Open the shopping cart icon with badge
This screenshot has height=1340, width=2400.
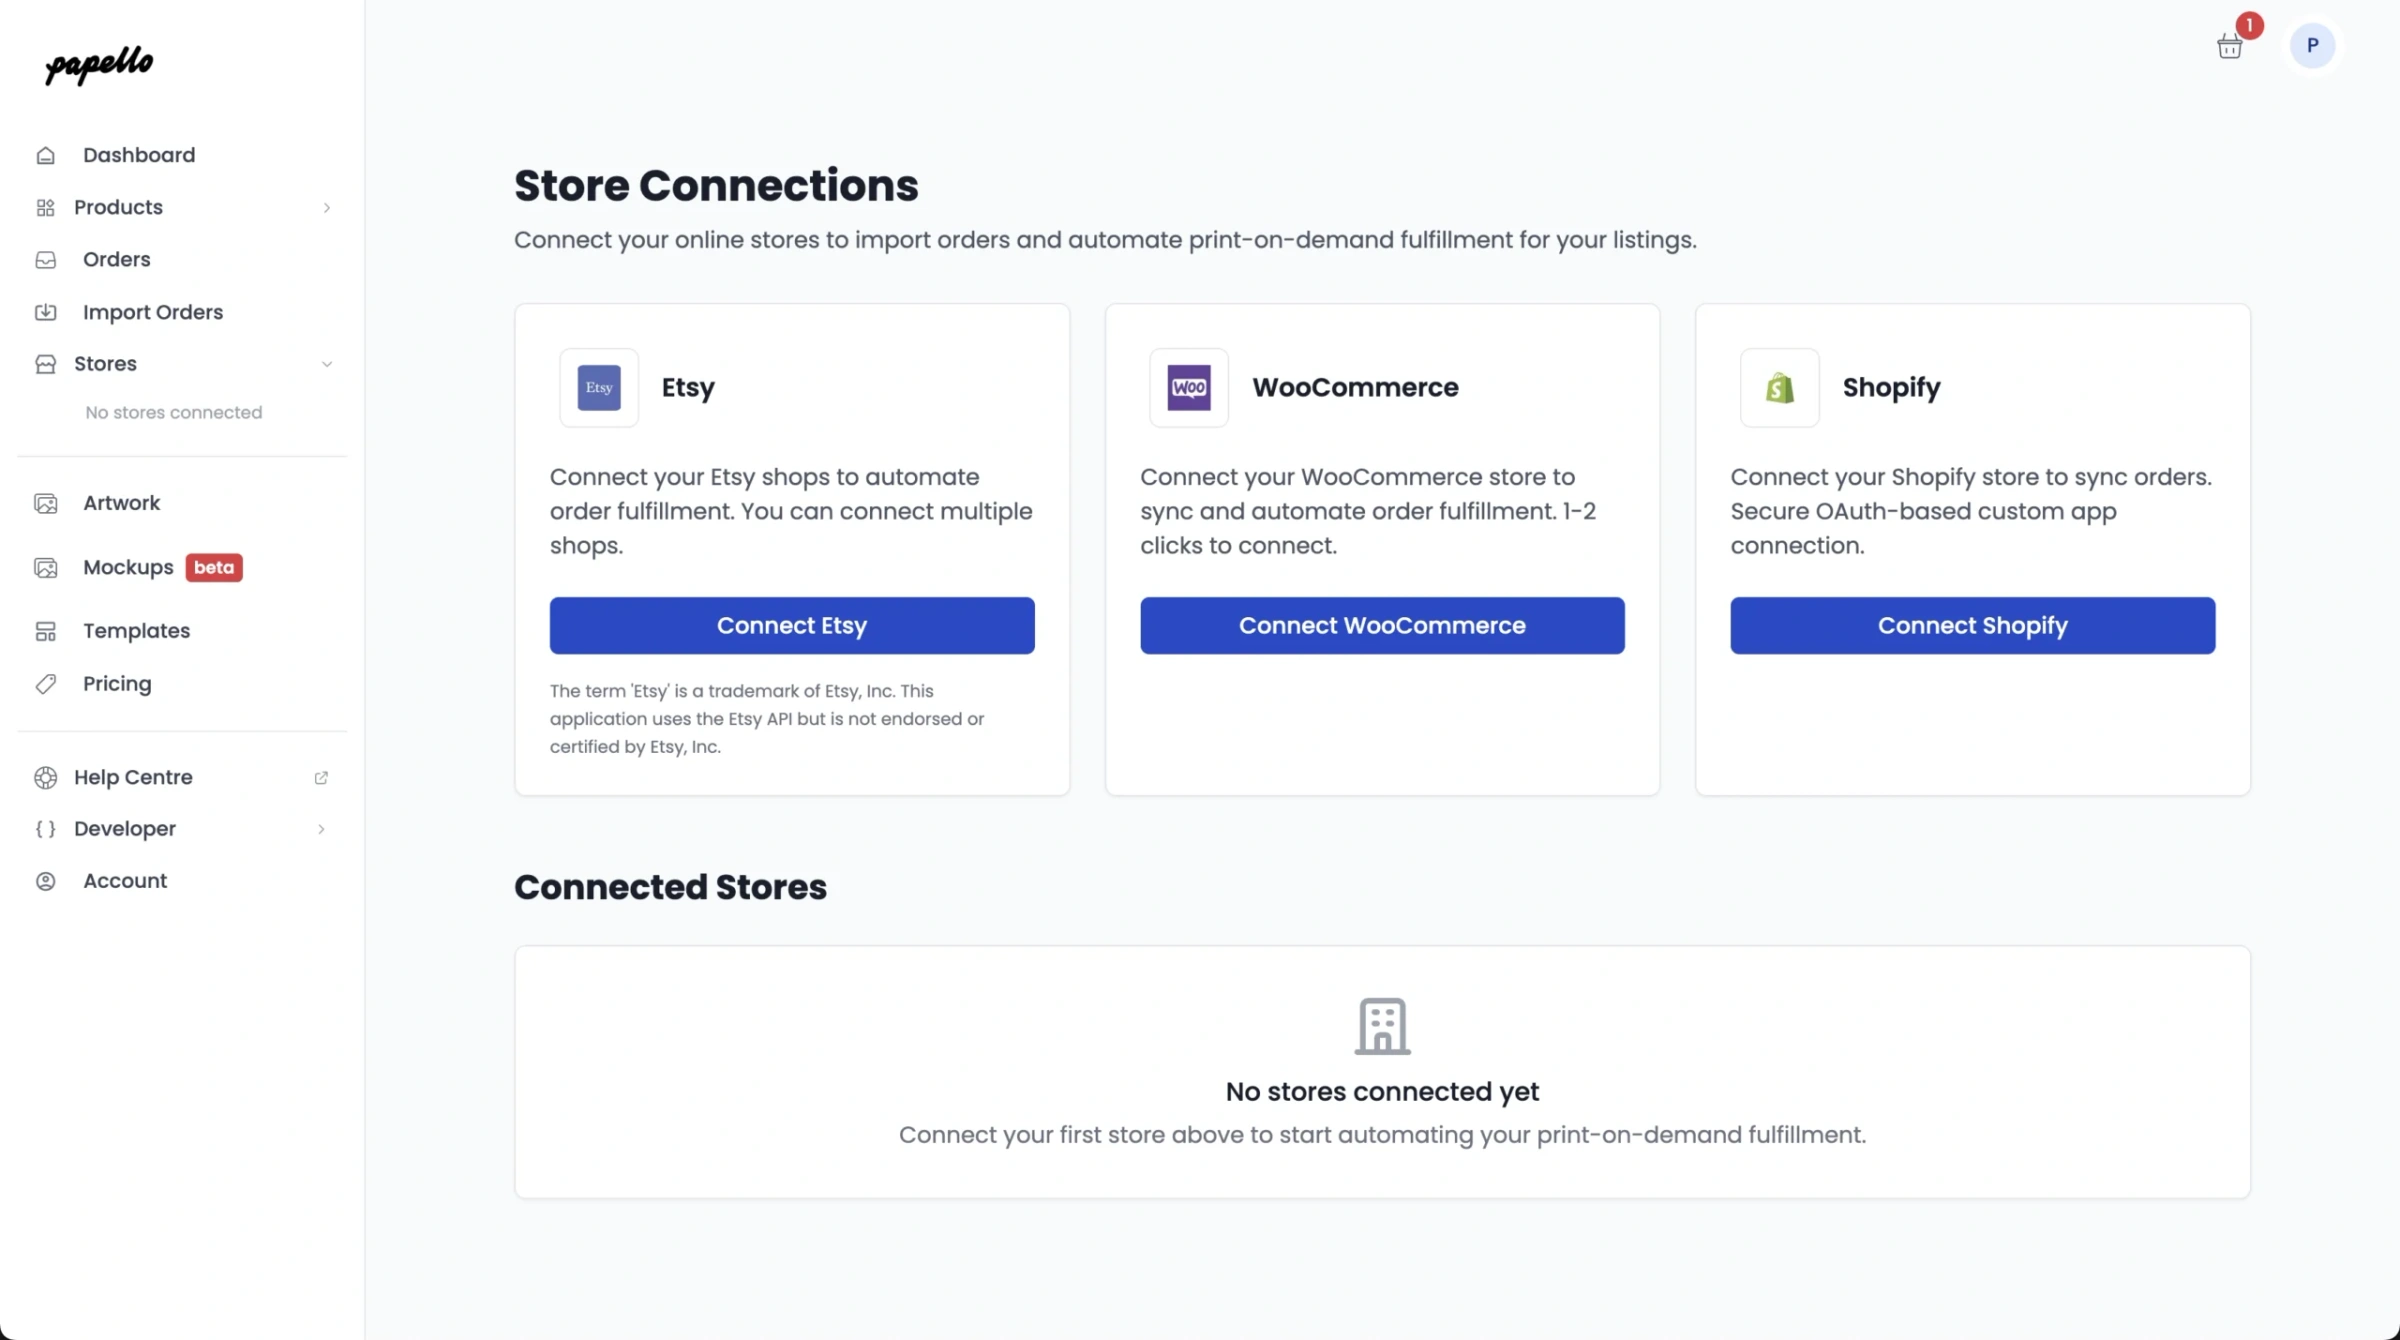point(2229,45)
